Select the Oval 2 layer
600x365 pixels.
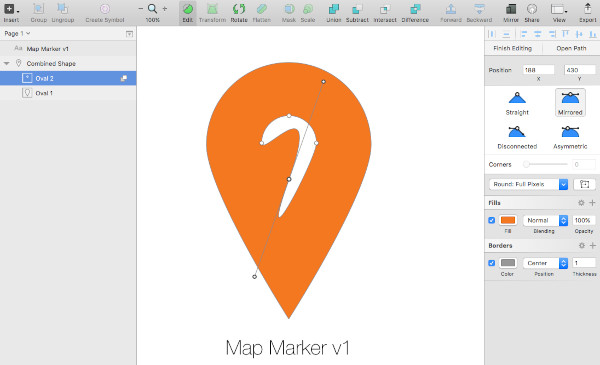[x=68, y=78]
